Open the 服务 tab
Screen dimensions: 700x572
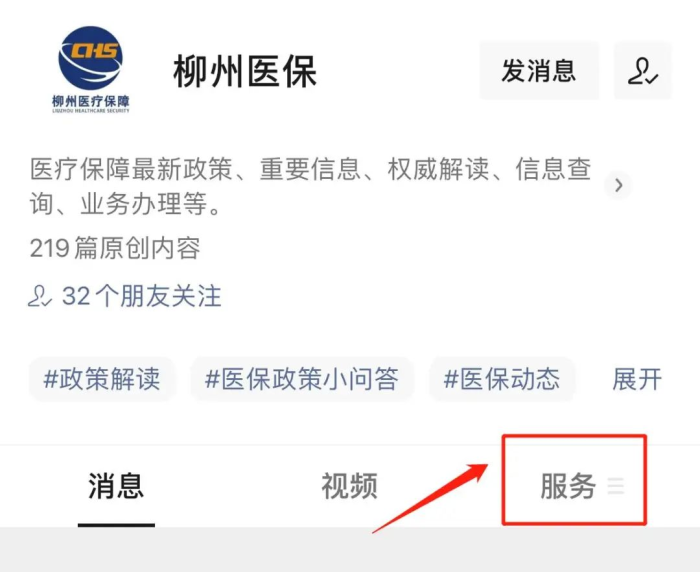coord(568,486)
